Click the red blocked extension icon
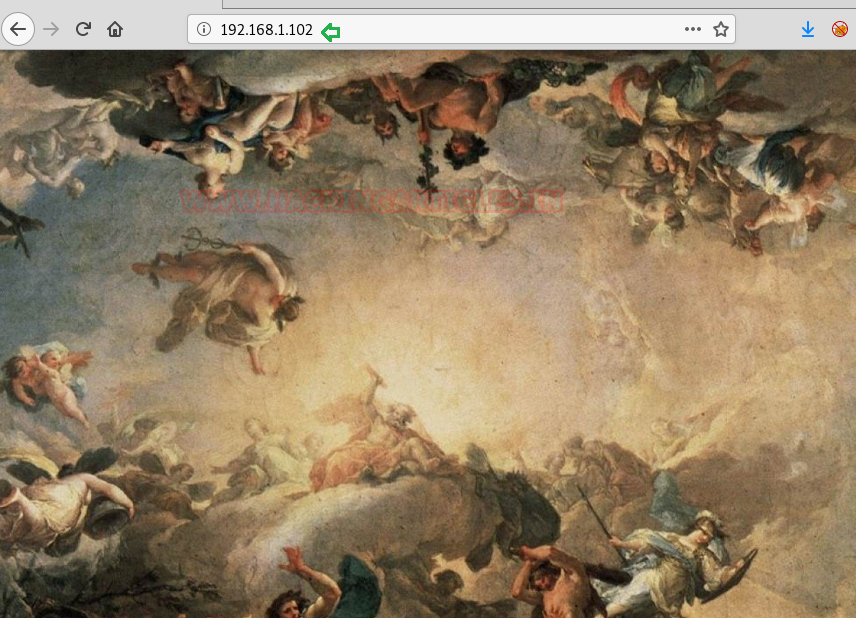The width and height of the screenshot is (856, 618). tap(840, 29)
